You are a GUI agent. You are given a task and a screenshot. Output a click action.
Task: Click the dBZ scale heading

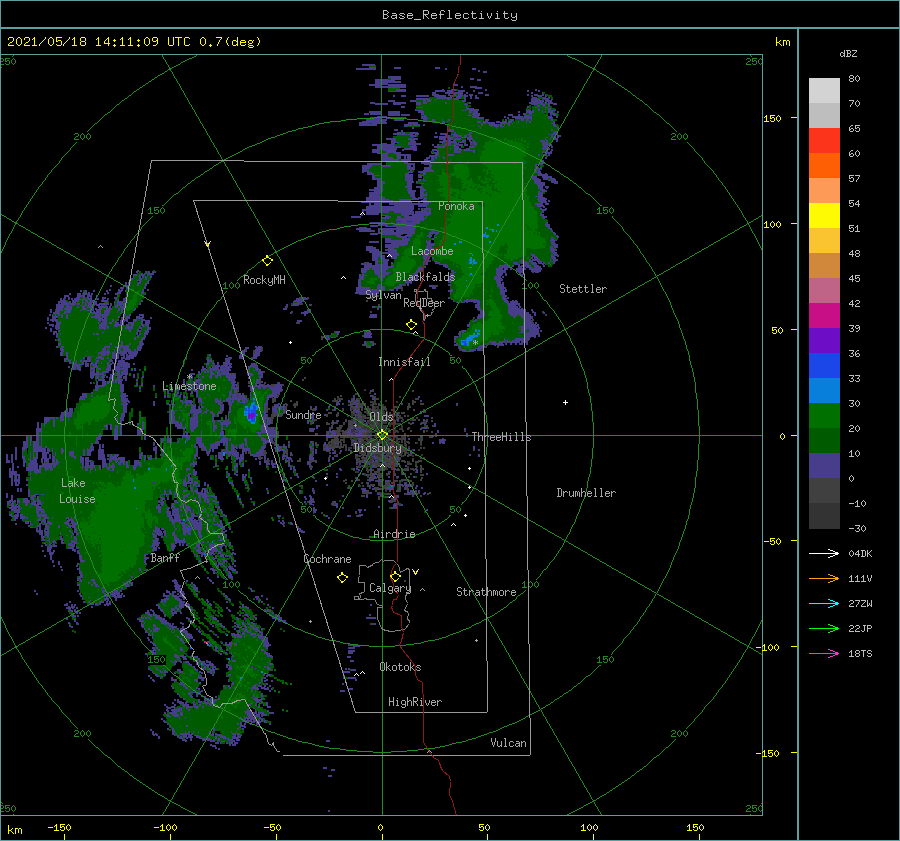(848, 53)
